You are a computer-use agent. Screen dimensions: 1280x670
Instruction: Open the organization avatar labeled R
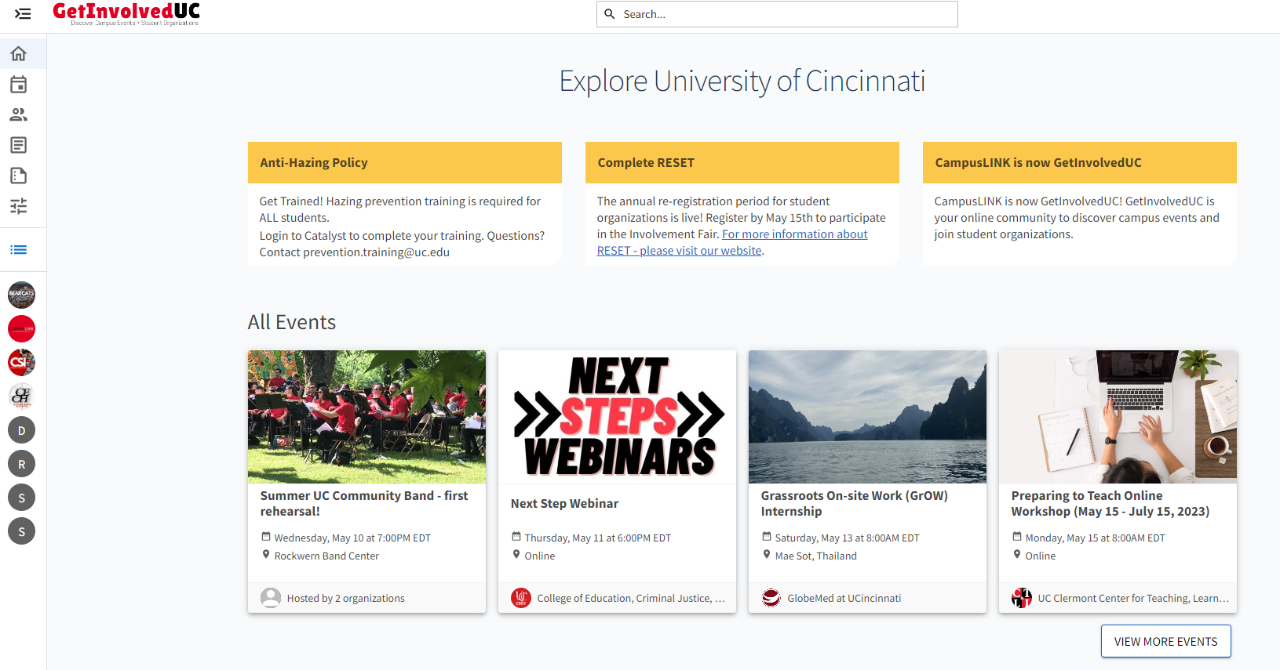21,464
